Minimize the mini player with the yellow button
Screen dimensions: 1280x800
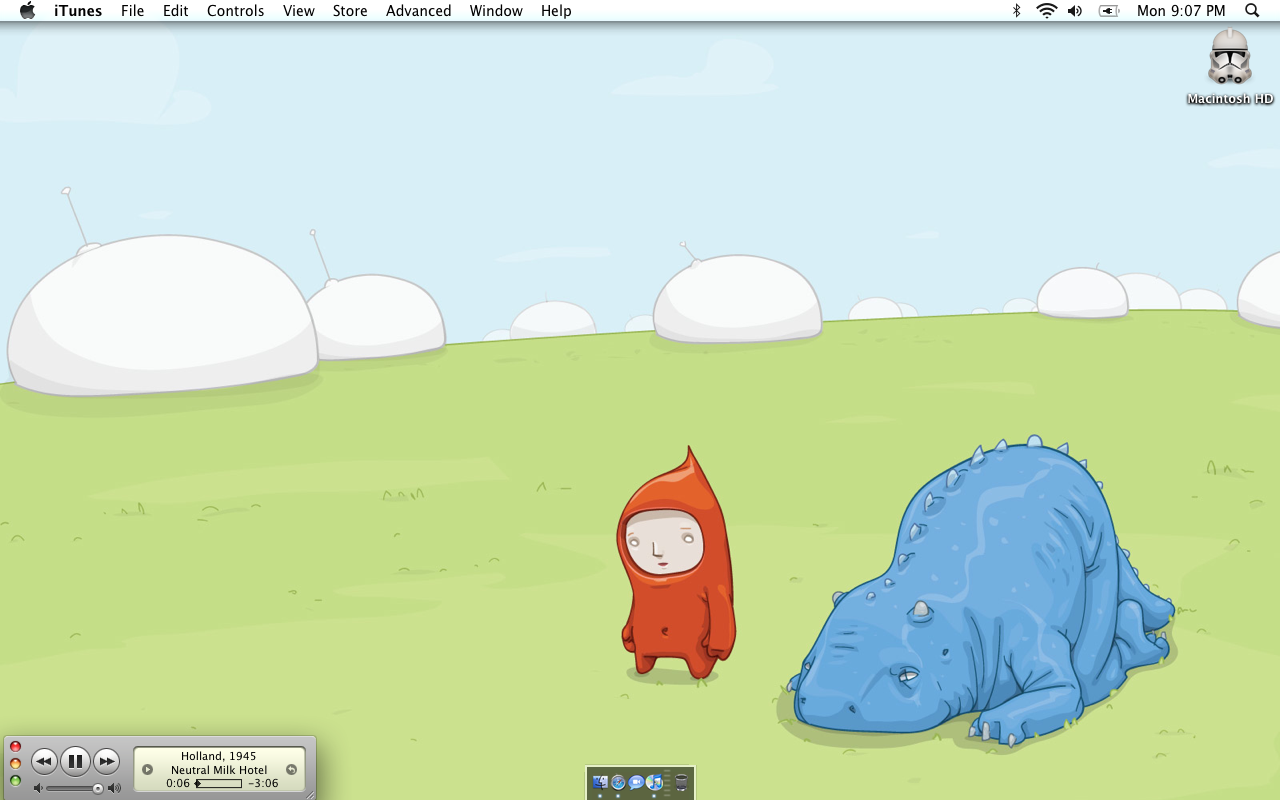pyautogui.click(x=15, y=763)
